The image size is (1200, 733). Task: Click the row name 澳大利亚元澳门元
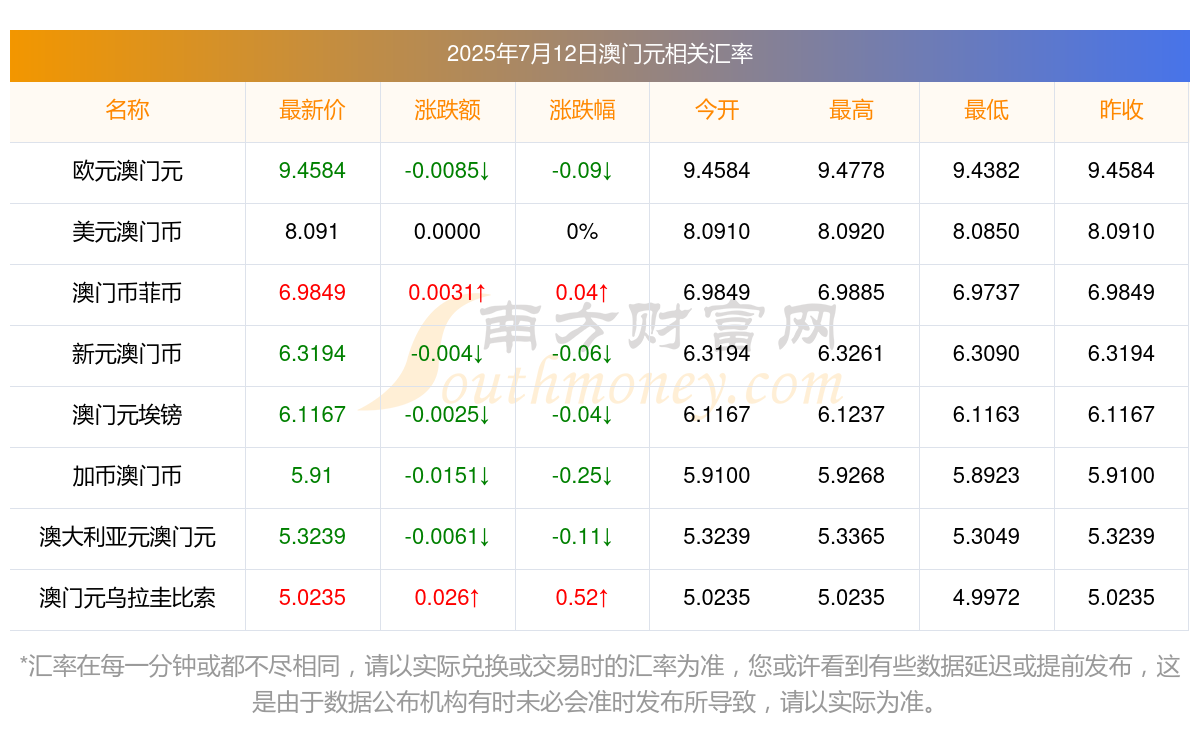pos(127,537)
